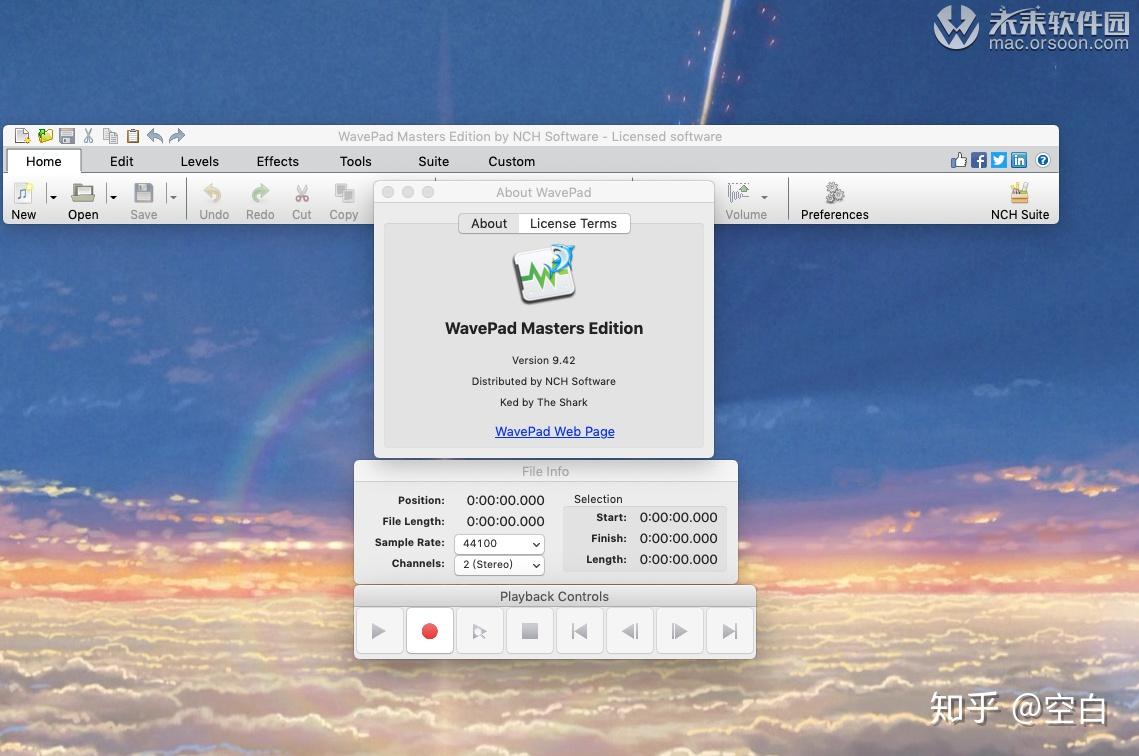Create a new file with the New toolbar button
Viewport: 1139px width, 756px height.
coord(23,201)
